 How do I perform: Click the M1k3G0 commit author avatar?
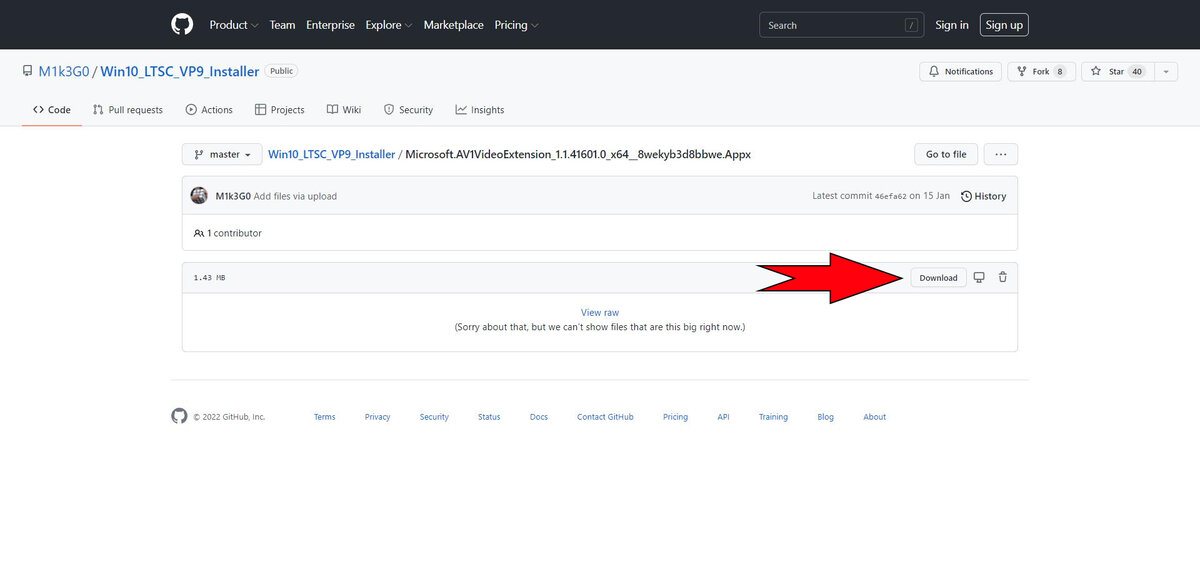click(199, 196)
